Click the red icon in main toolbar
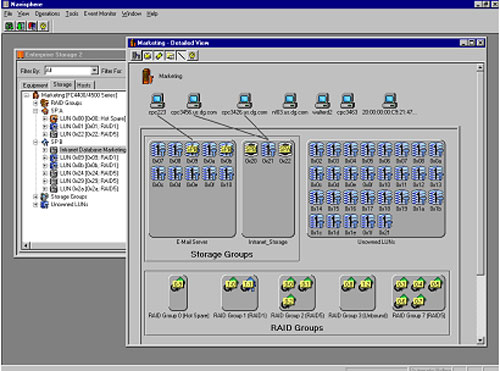 (32, 26)
